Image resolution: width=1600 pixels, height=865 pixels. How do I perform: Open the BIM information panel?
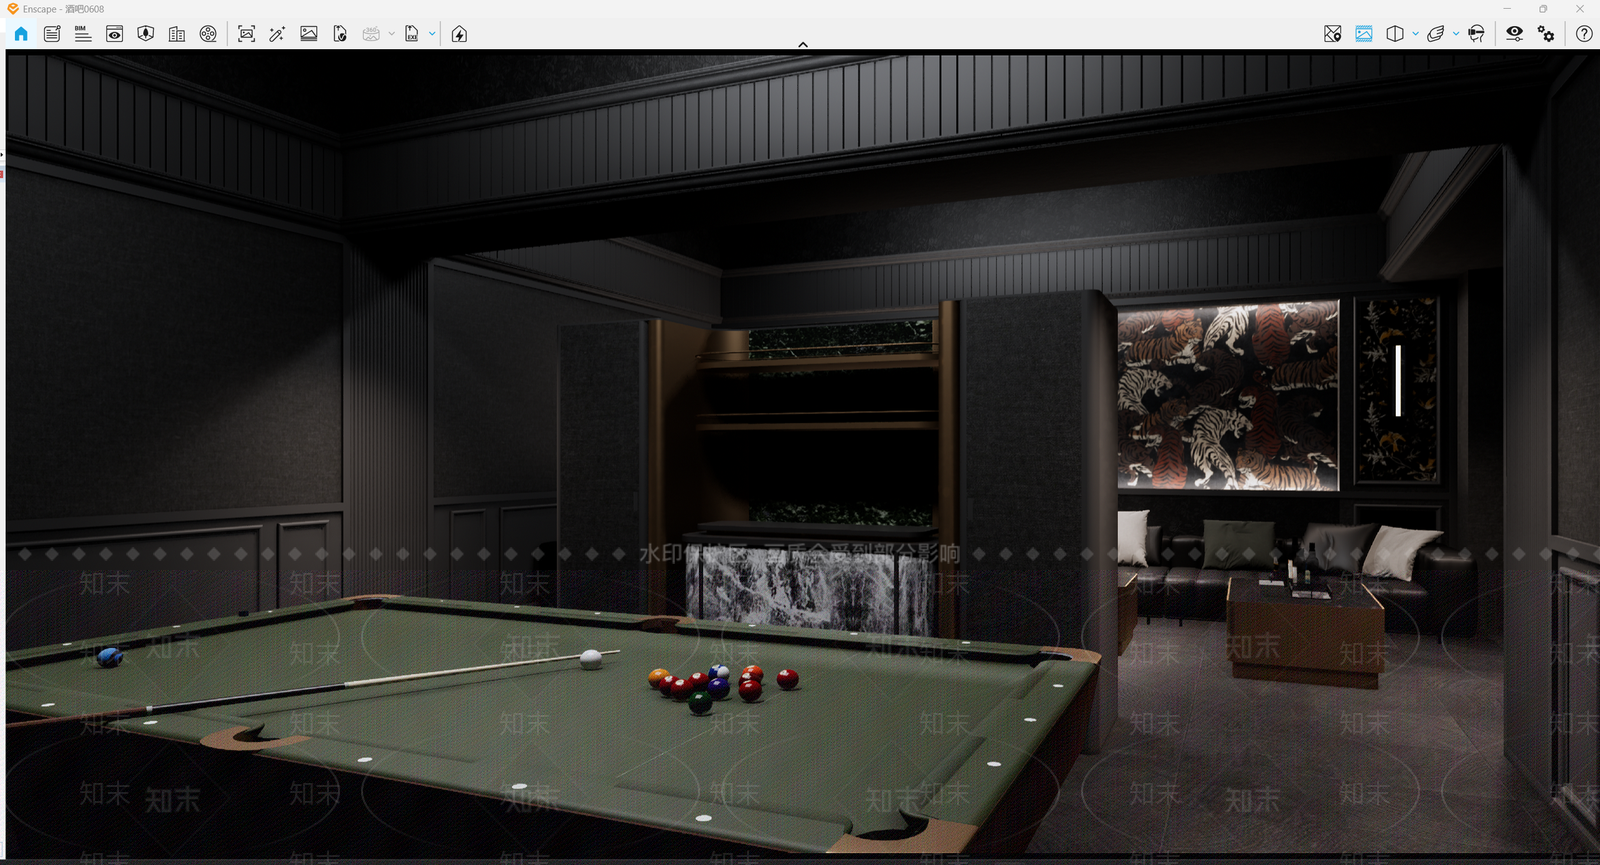83,34
